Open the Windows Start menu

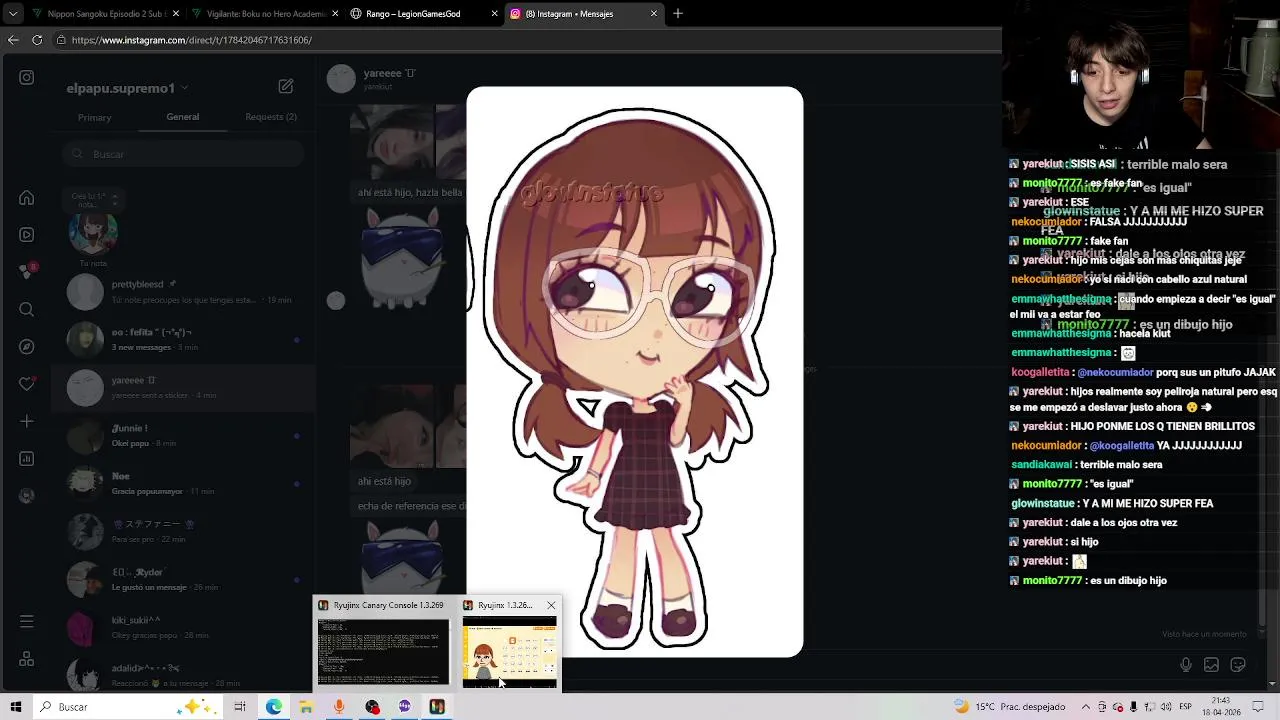(x=14, y=707)
